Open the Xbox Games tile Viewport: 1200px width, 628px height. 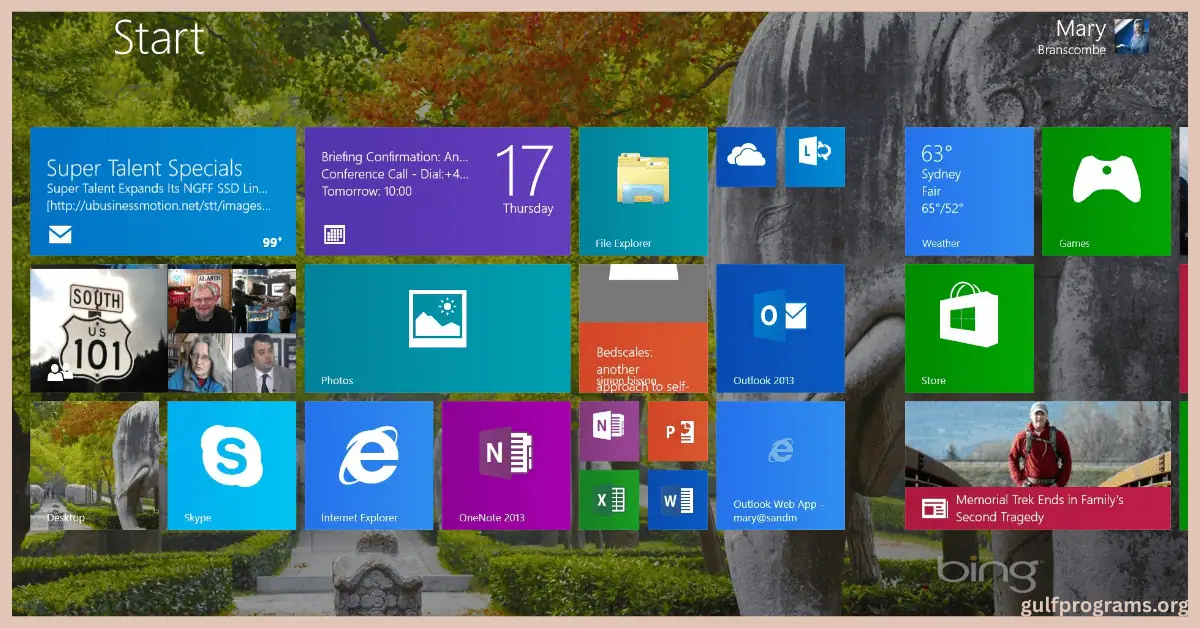pos(1105,190)
